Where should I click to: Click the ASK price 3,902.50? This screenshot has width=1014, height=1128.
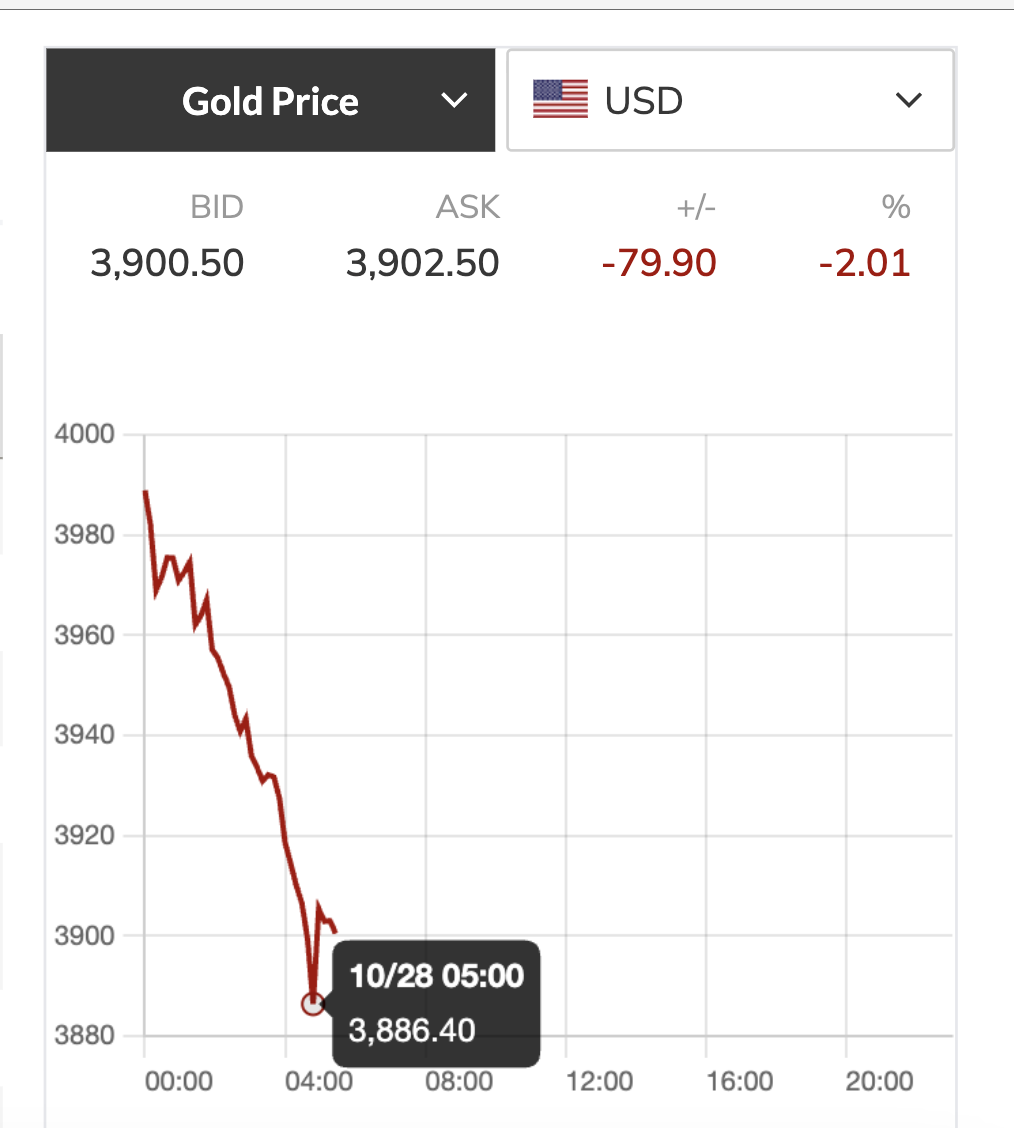click(423, 263)
